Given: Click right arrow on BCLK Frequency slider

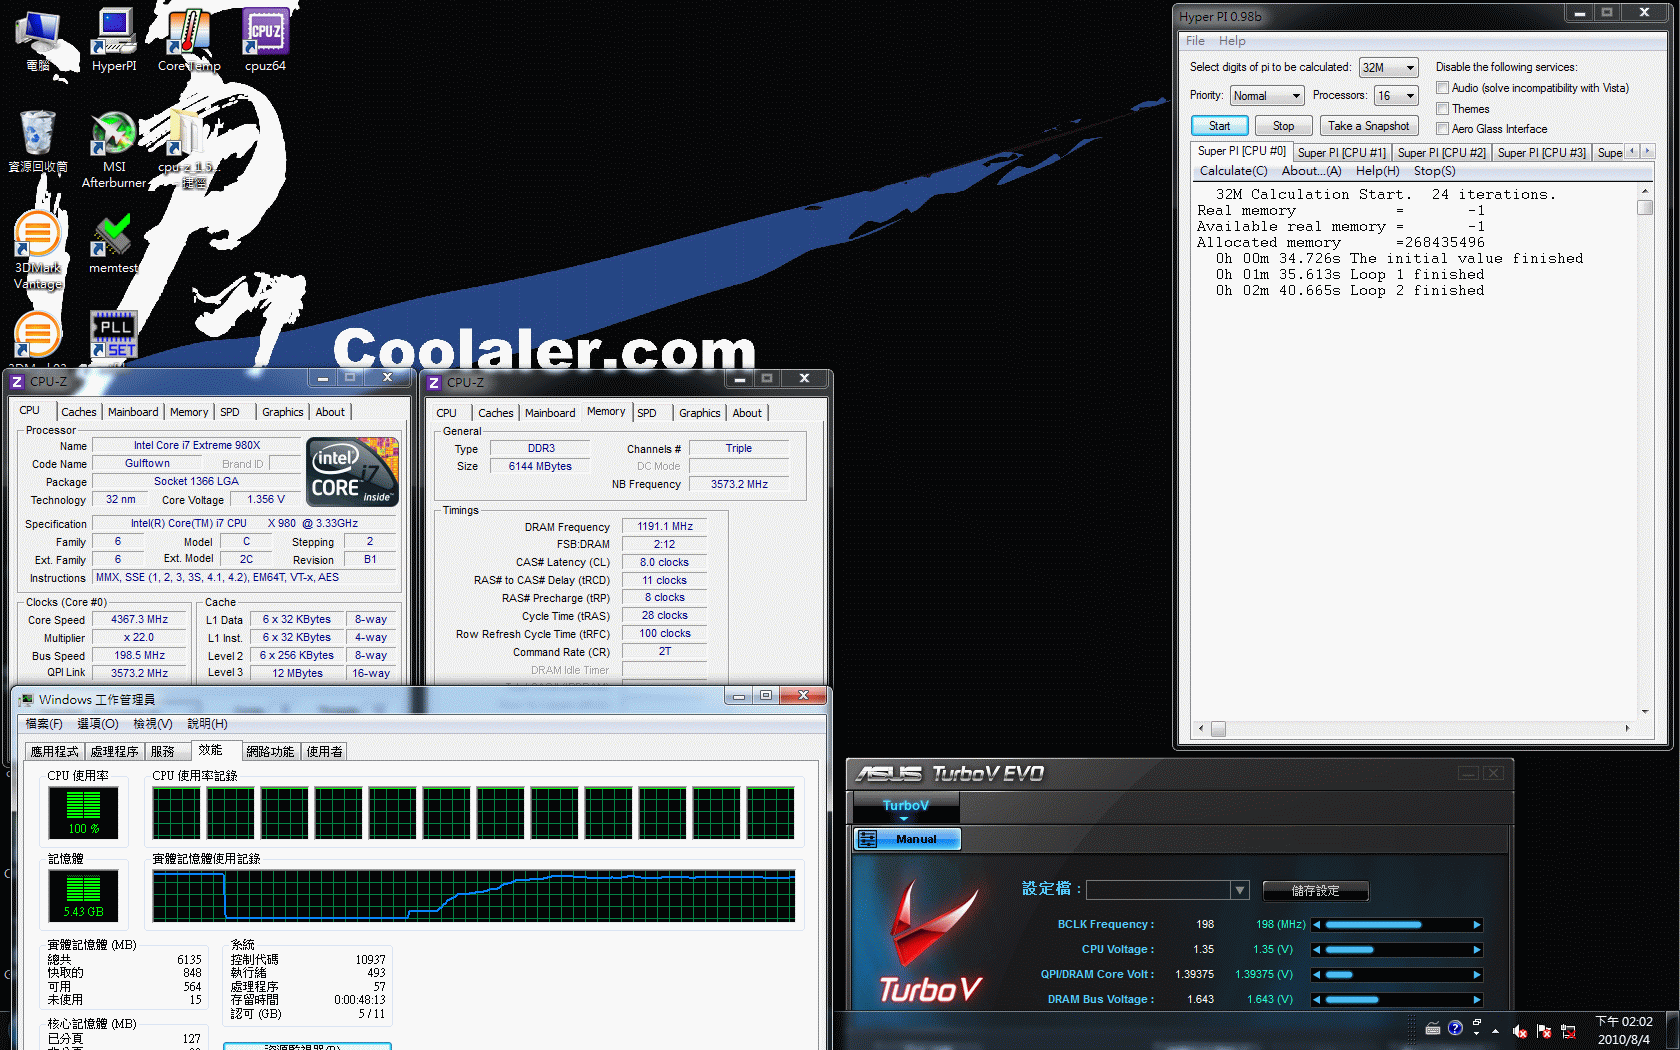Looking at the screenshot, I should [x=1476, y=925].
